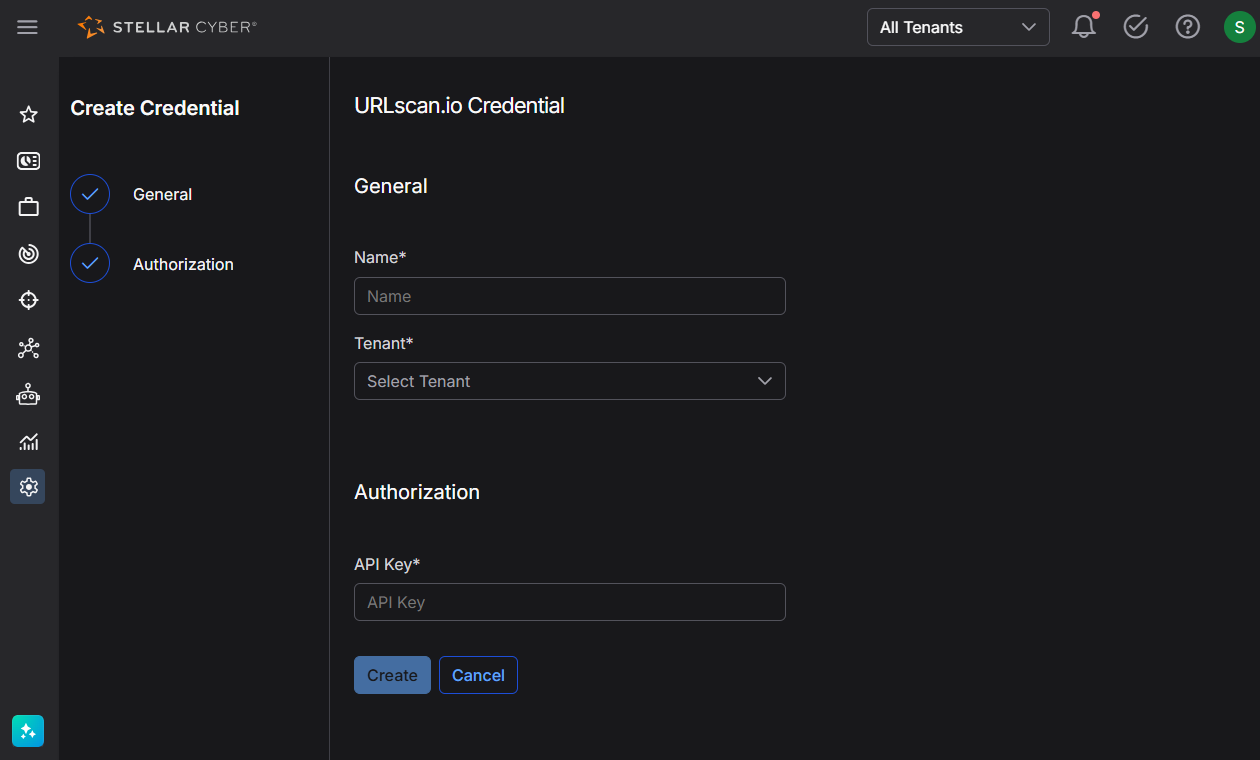Screen dimensions: 1260x760
Task: Click the URLscan.io Credential heading
Action: click(x=459, y=105)
